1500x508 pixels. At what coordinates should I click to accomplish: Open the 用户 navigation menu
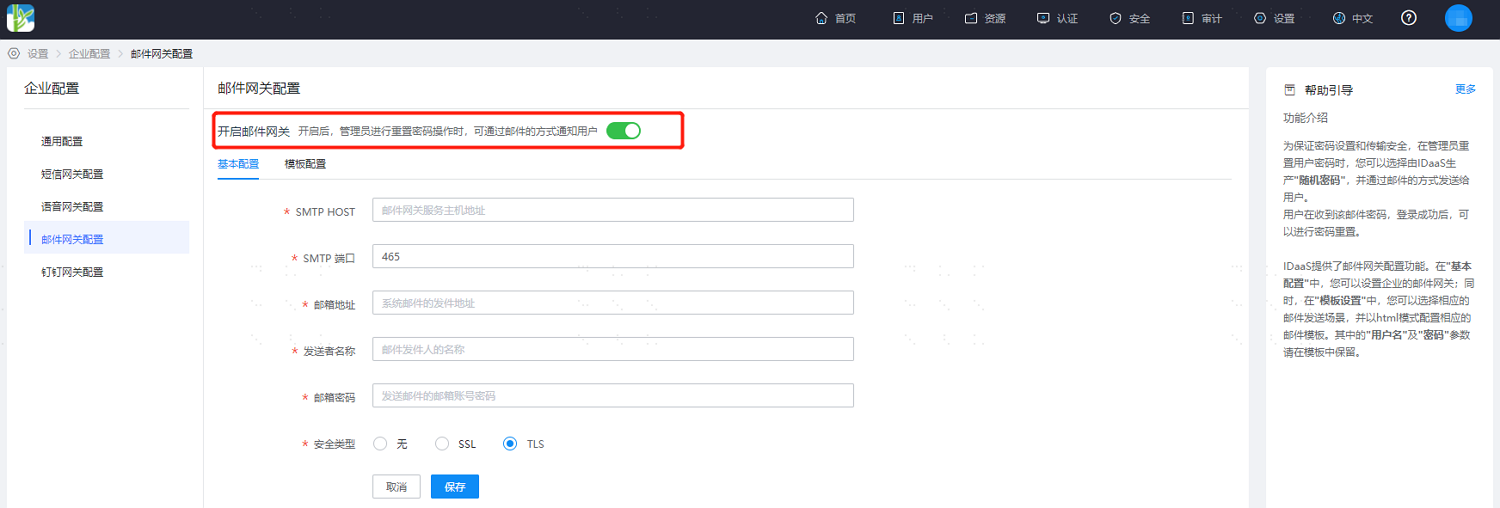point(912,18)
